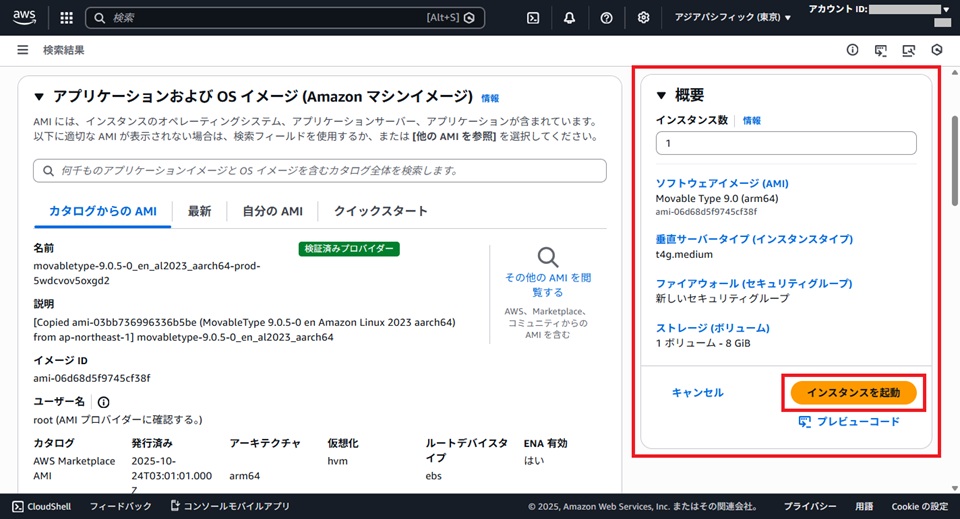Viewport: 960px width, 519px height.
Task: Open その他の AMI を閲覧する link
Action: tap(547, 284)
